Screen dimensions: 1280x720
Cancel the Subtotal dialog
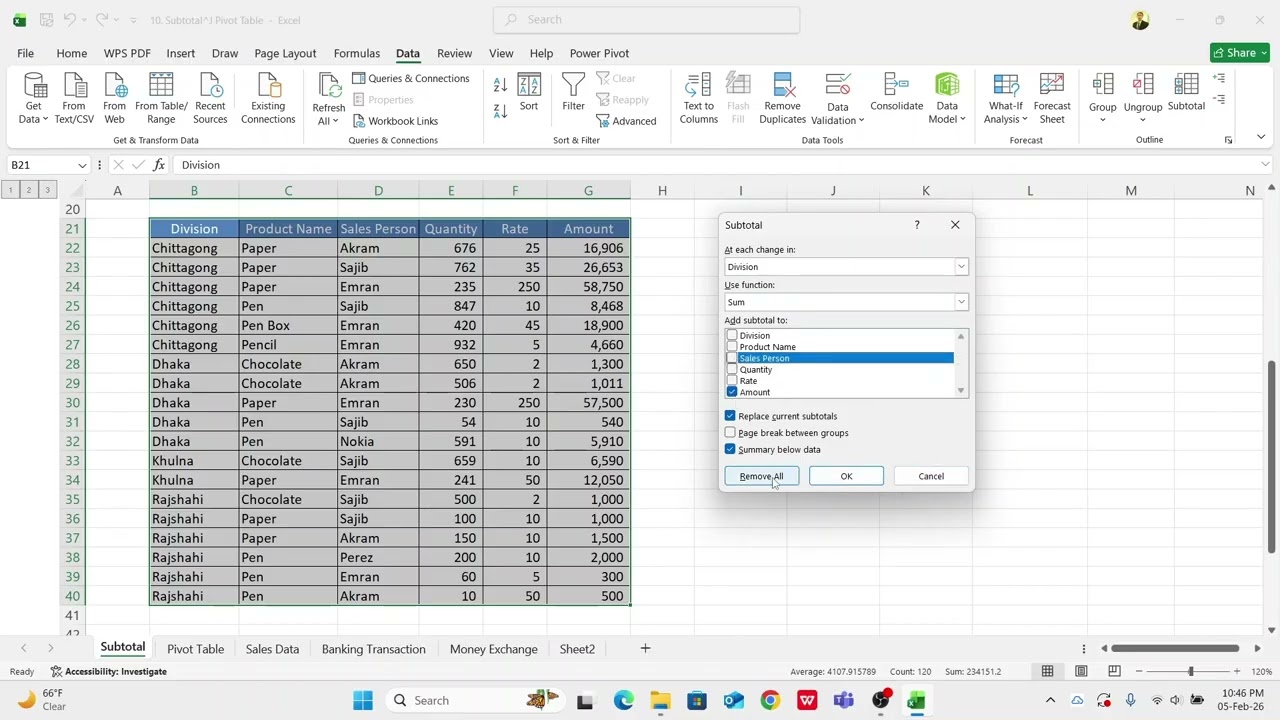tap(931, 476)
